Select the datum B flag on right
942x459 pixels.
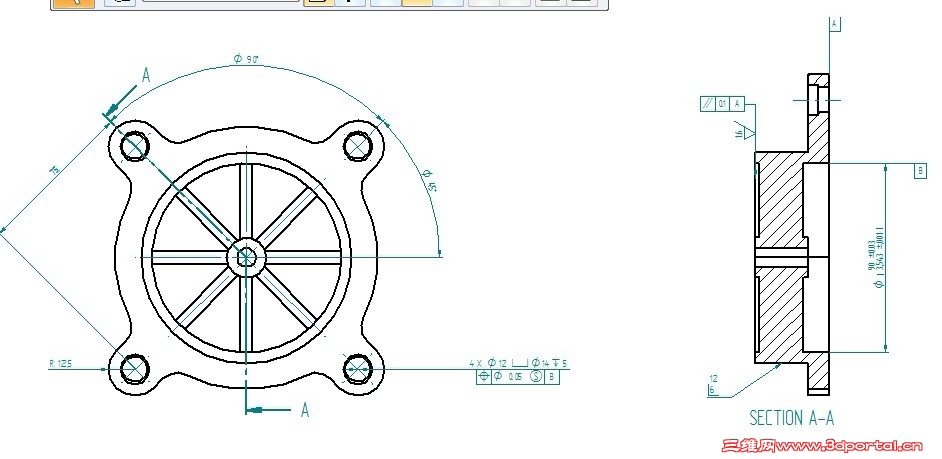click(920, 171)
